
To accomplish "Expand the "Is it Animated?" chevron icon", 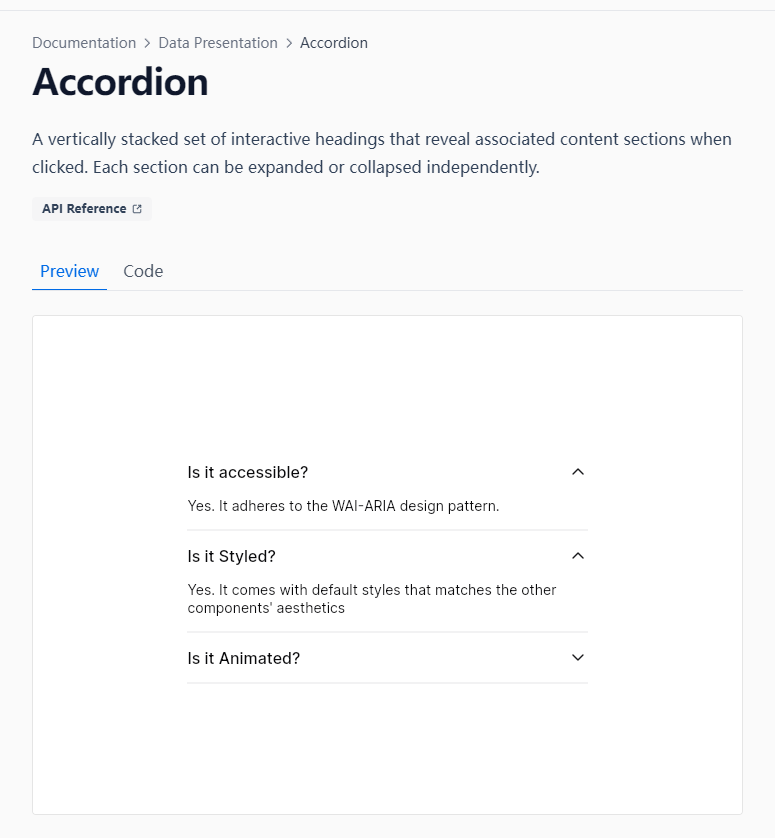I will point(577,658).
